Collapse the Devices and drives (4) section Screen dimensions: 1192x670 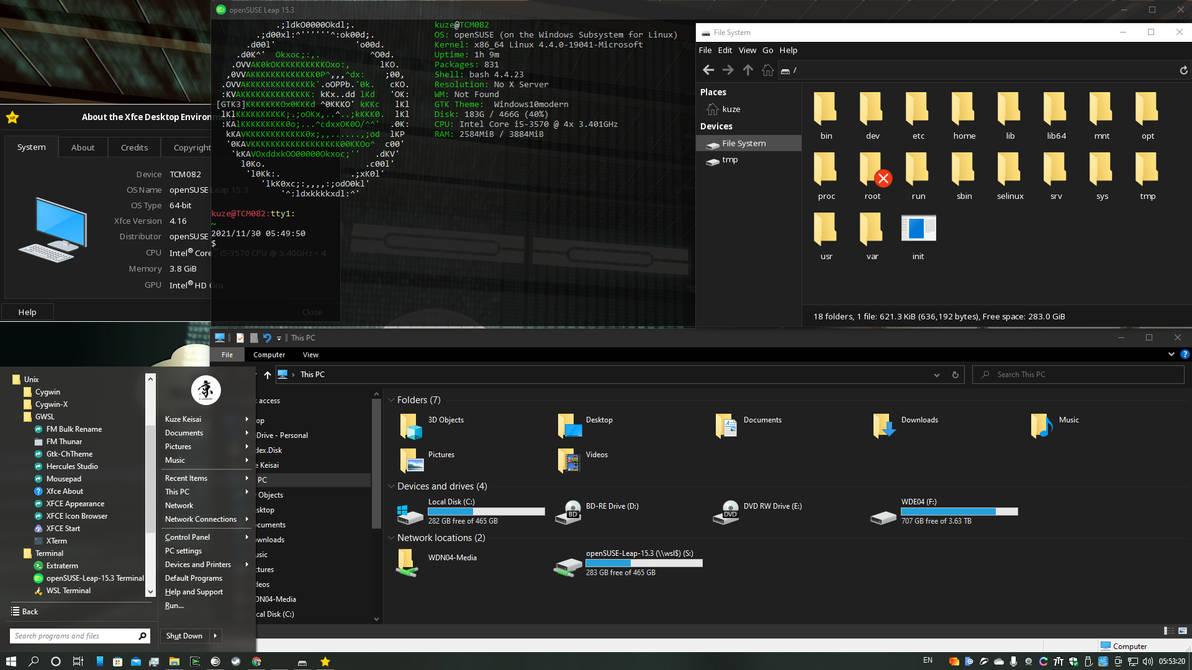pyautogui.click(x=391, y=486)
